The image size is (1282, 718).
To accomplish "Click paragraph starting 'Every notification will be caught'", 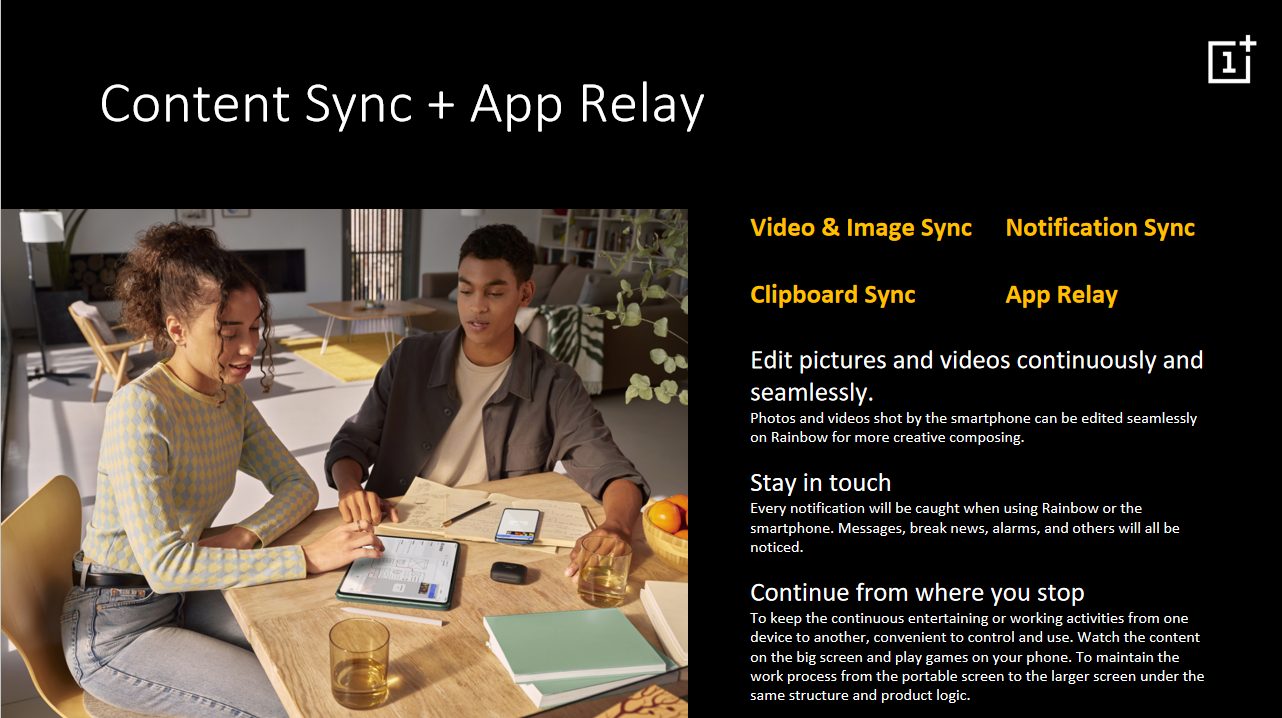I will pos(965,528).
